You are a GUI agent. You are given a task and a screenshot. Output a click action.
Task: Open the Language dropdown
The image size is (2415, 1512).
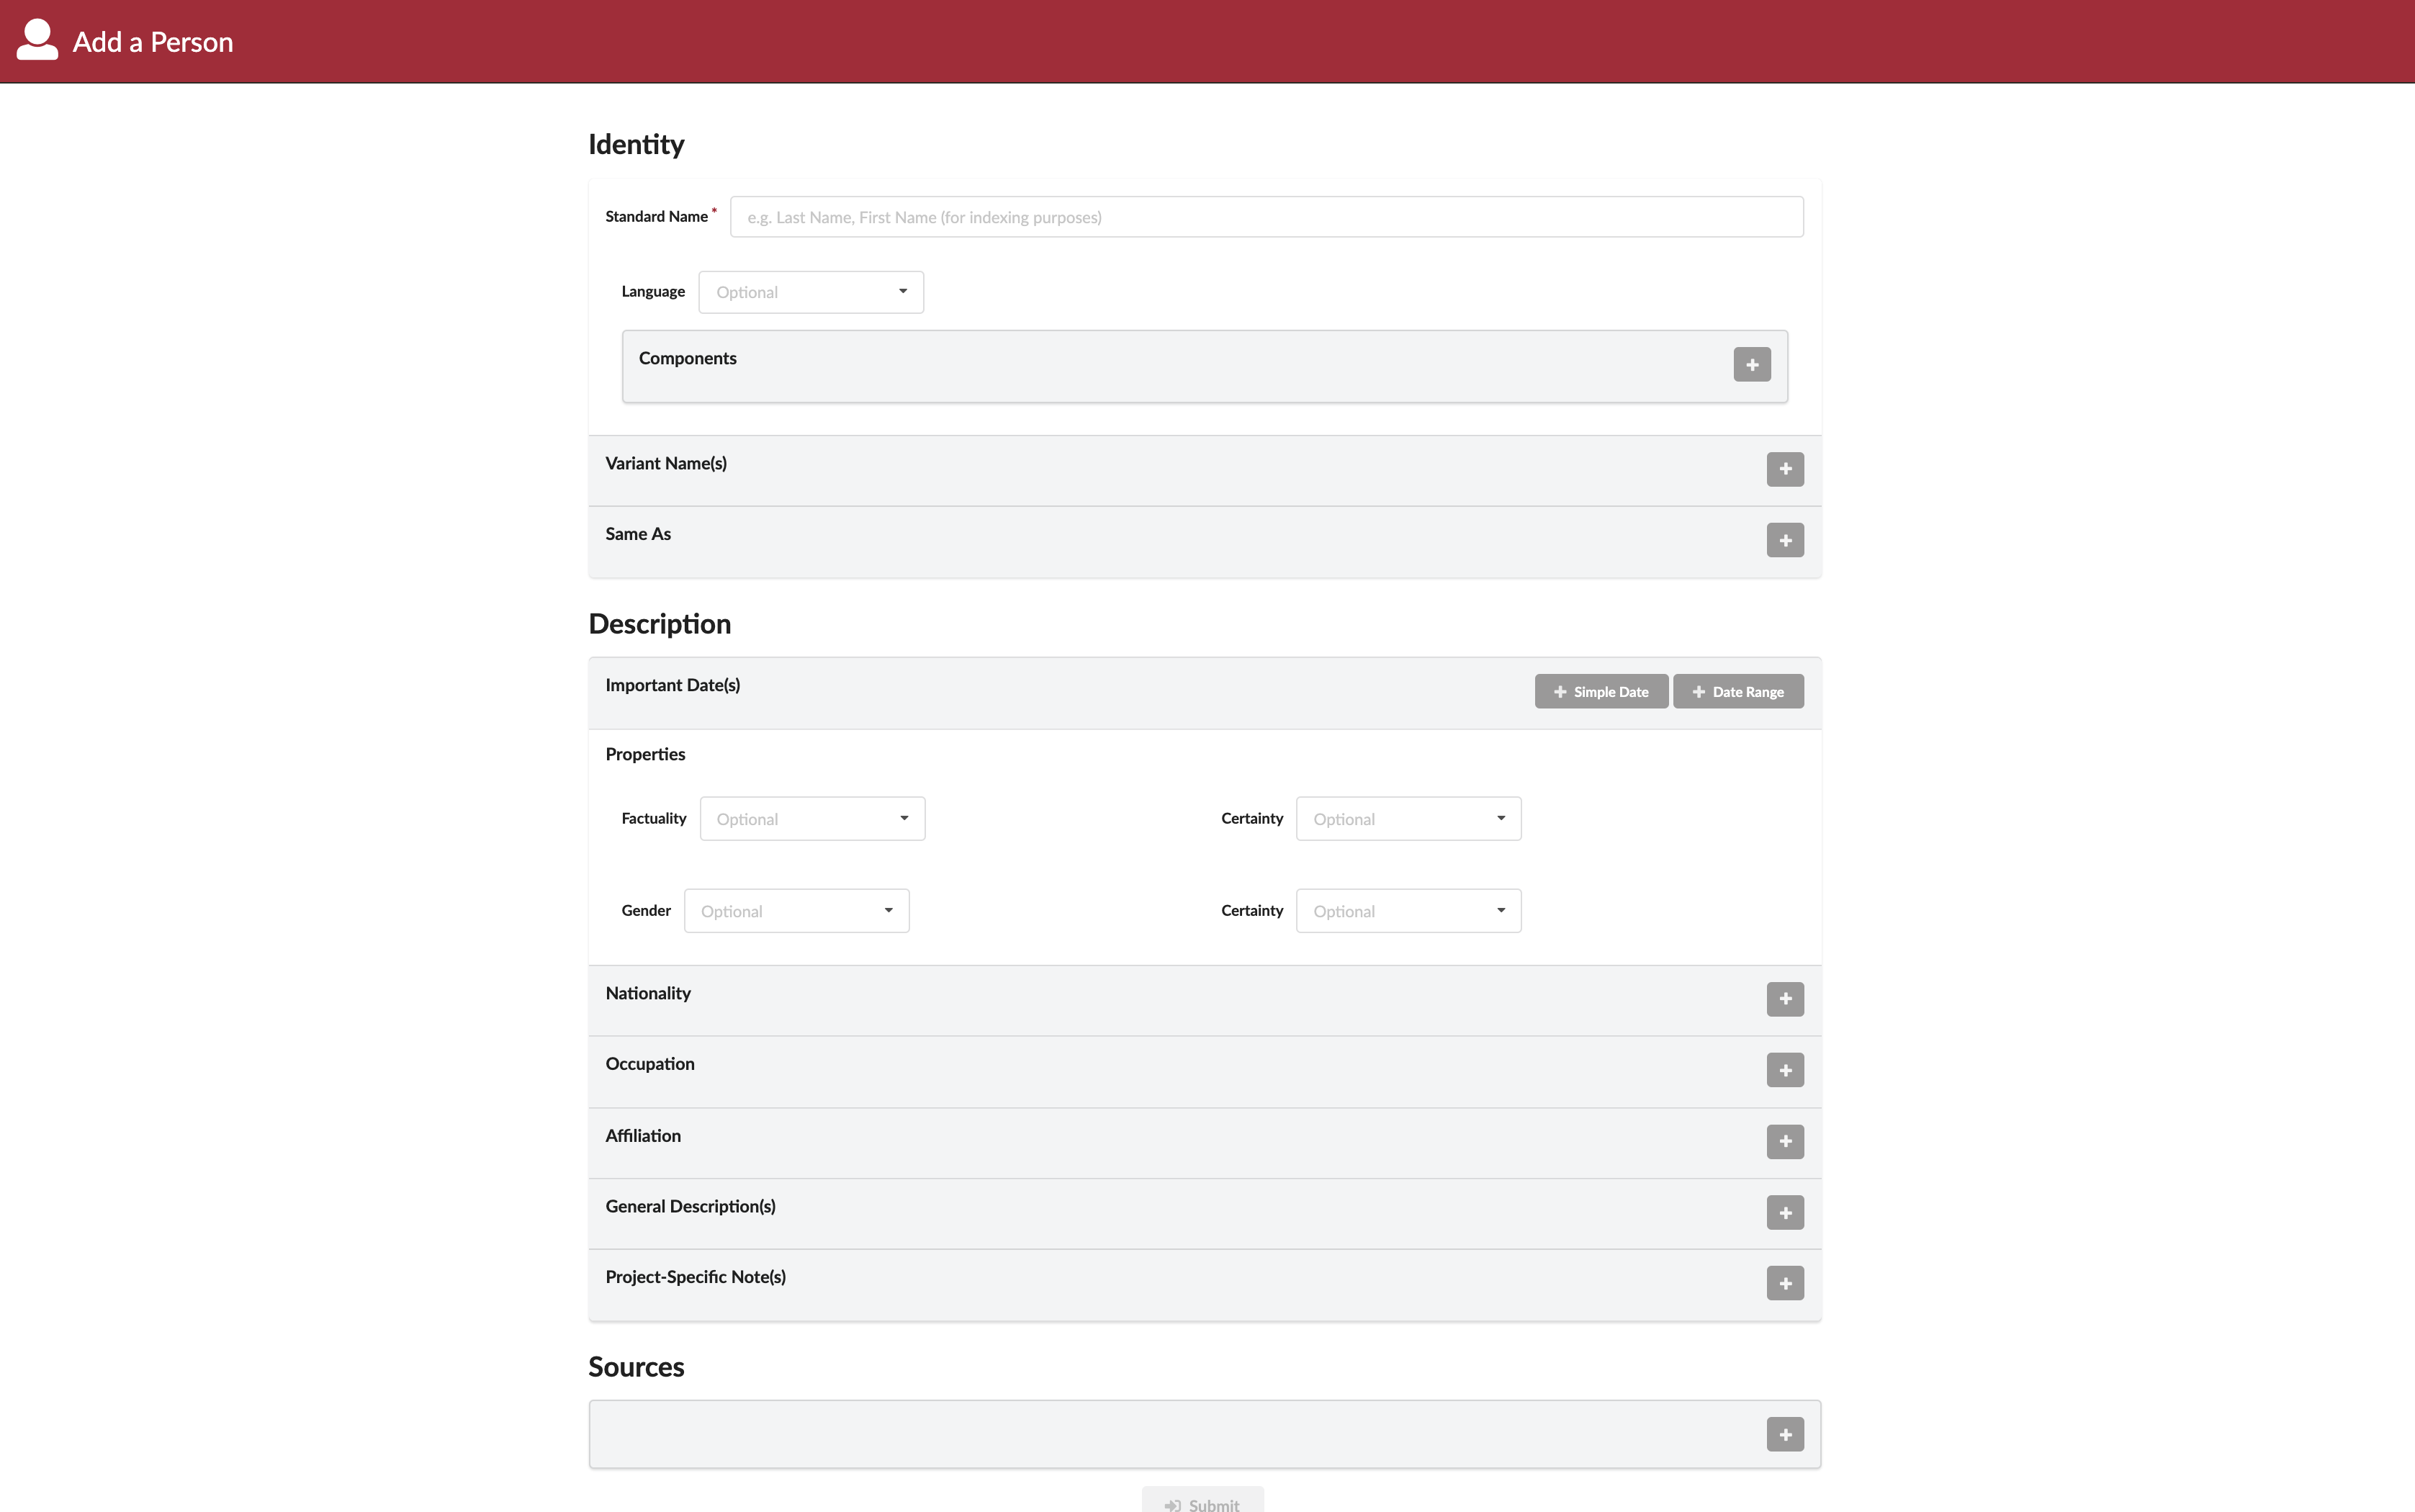click(x=811, y=292)
